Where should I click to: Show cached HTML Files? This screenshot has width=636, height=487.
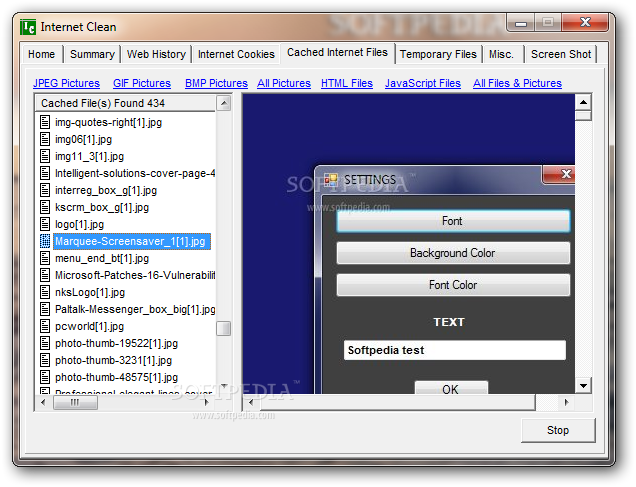[x=347, y=83]
